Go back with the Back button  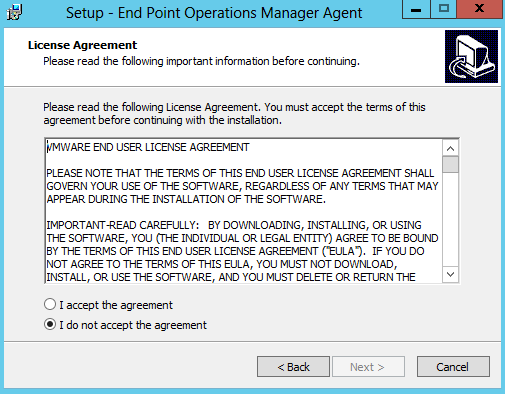tap(293, 367)
